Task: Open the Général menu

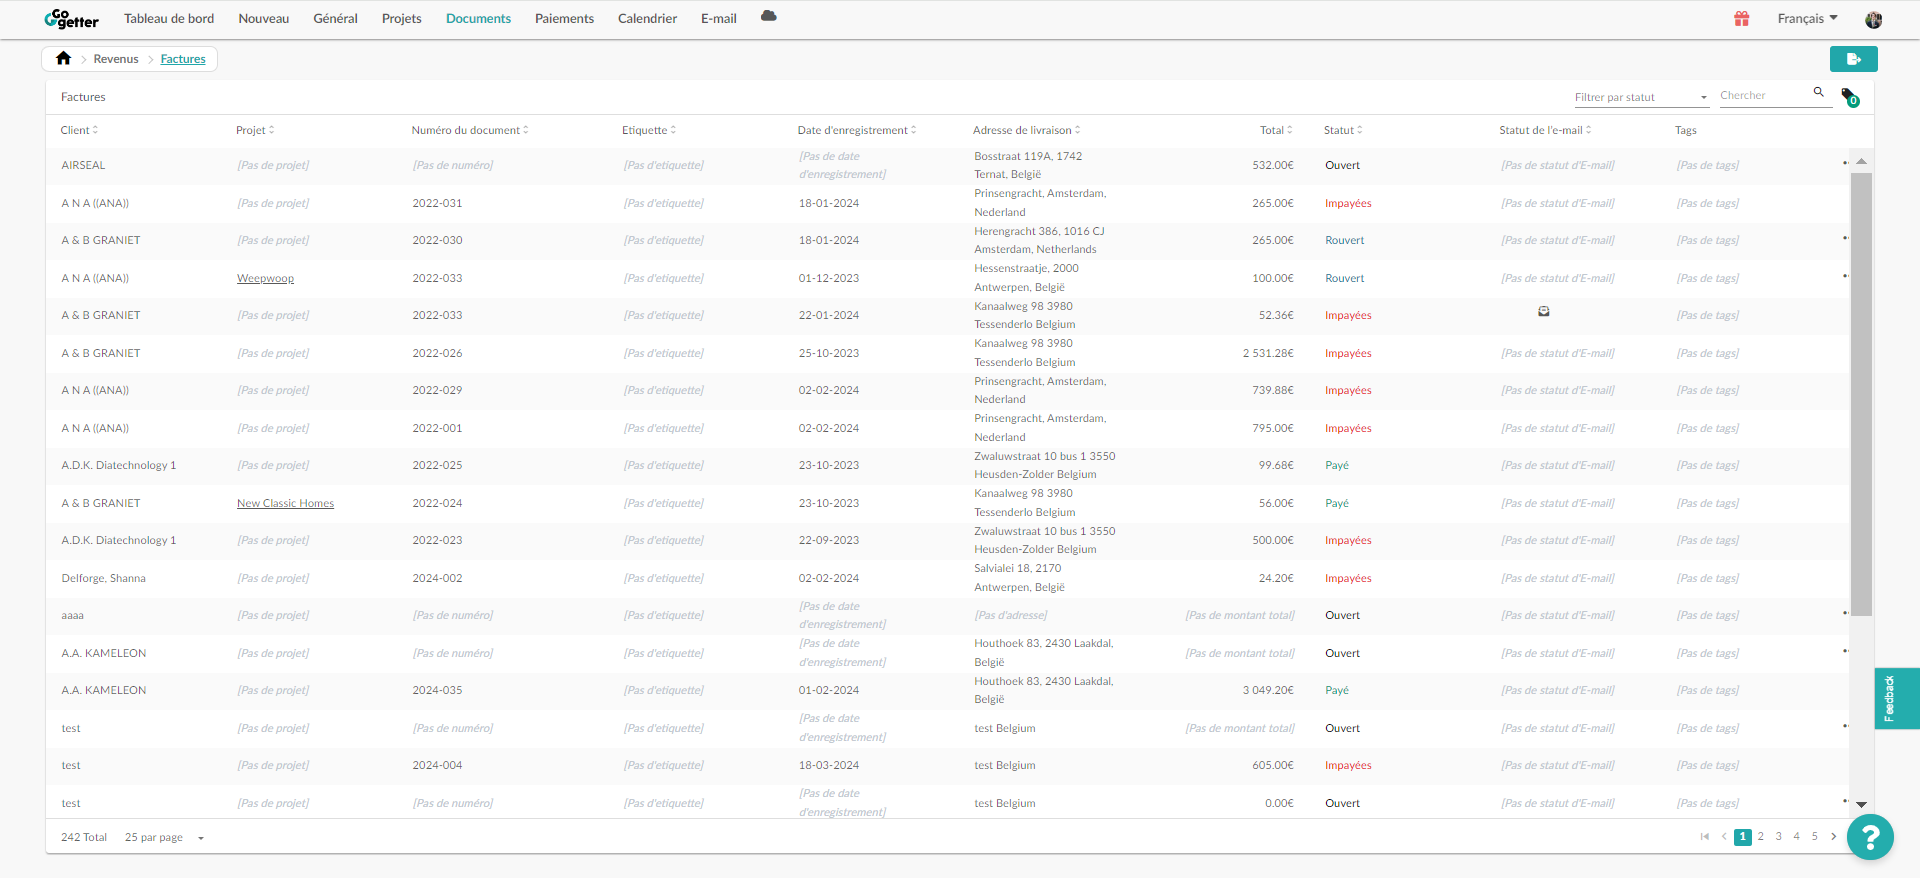Action: 335,18
